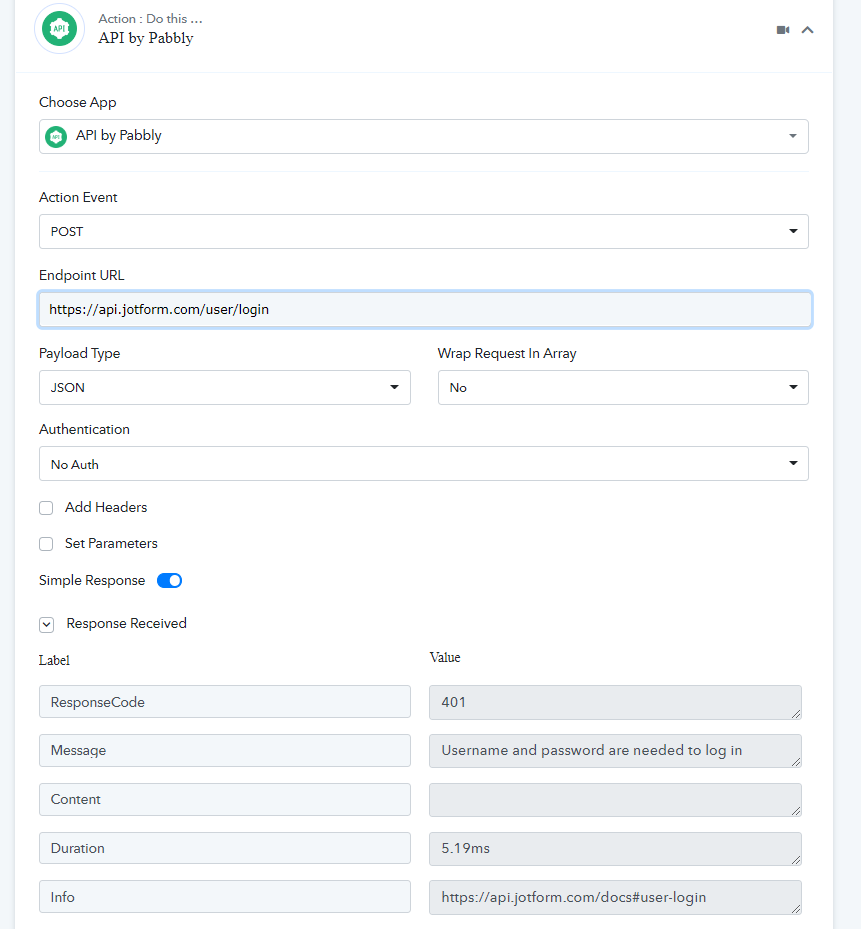Click the 'Authentication' label
The height and width of the screenshot is (929, 861).
coord(84,430)
